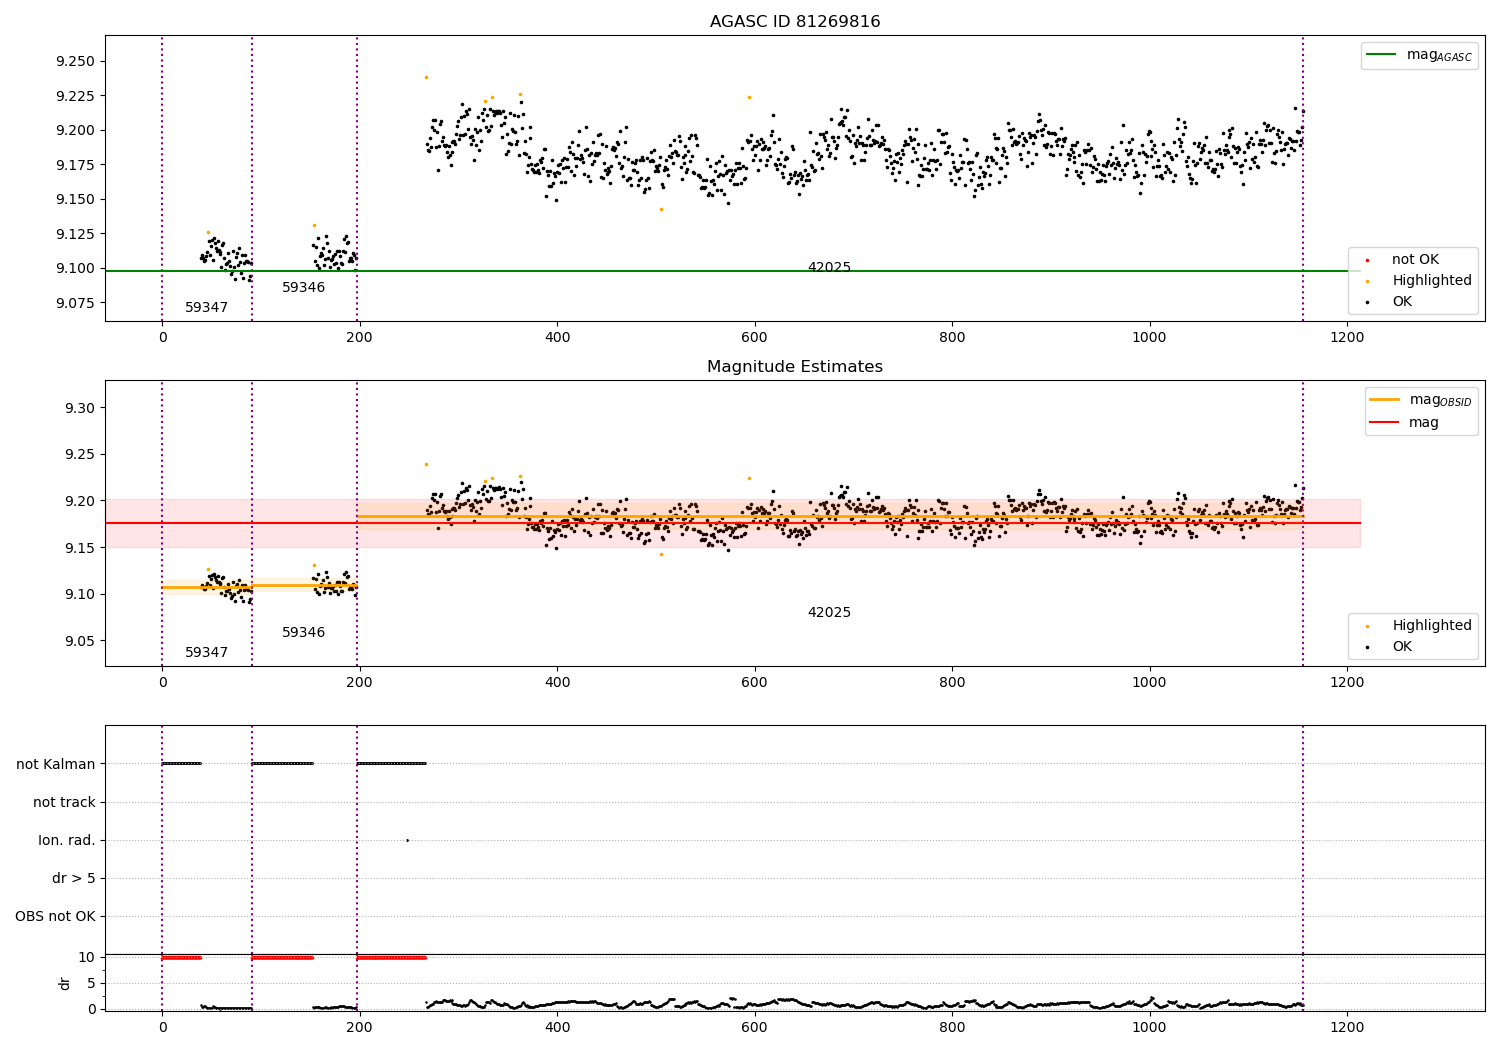Screen dimensions: 1500x1050
Task: Click the 9.30 y-axis tick label
Action: 79,408
